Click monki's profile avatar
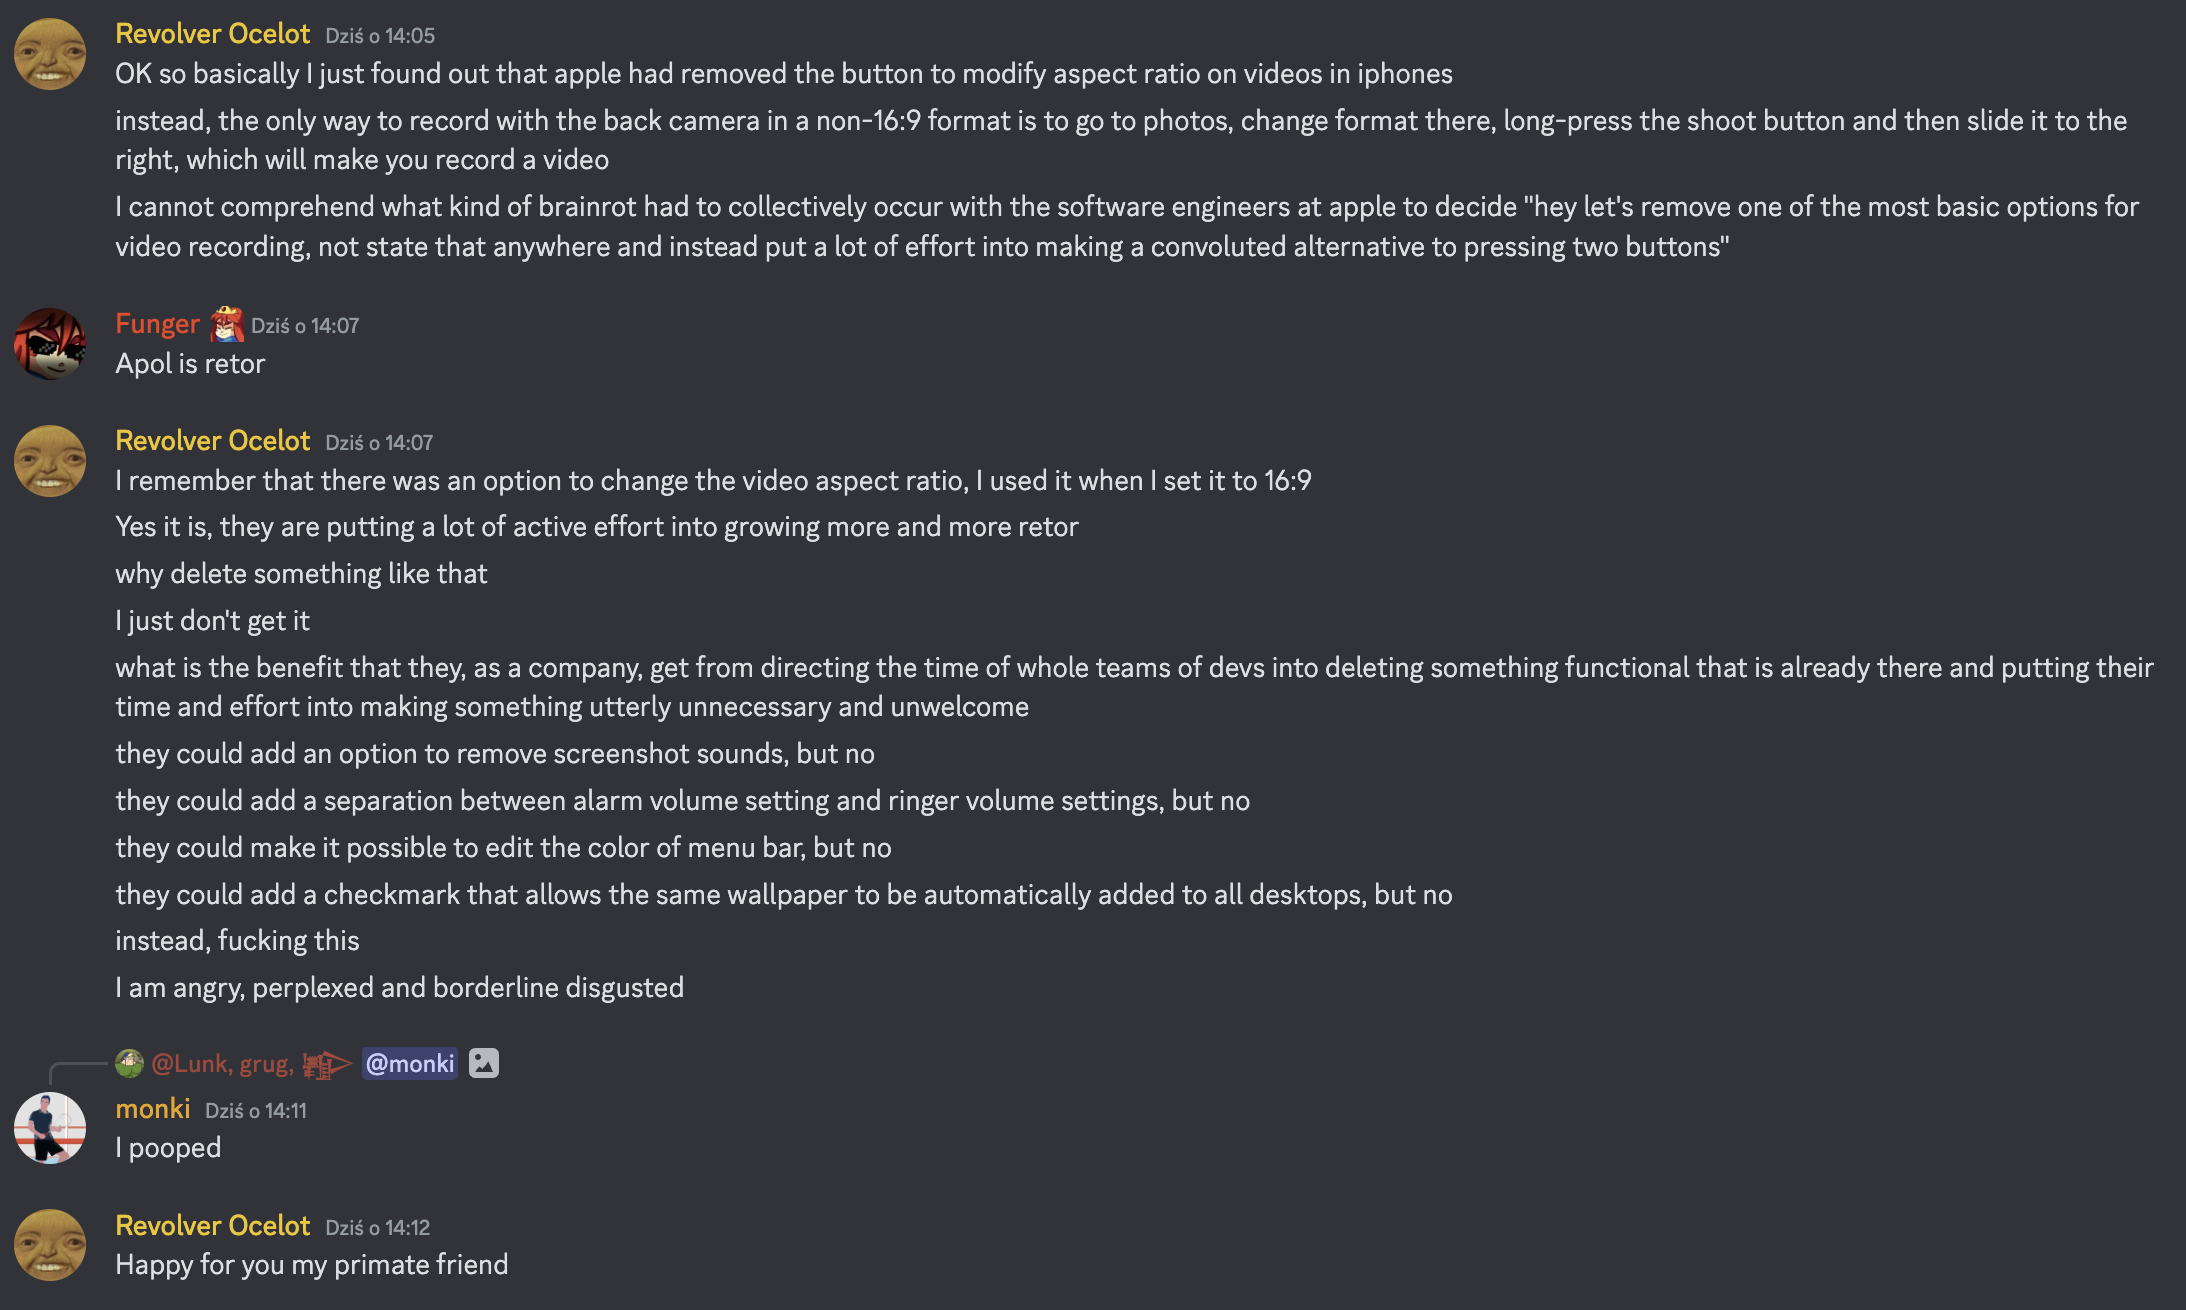 [50, 1128]
